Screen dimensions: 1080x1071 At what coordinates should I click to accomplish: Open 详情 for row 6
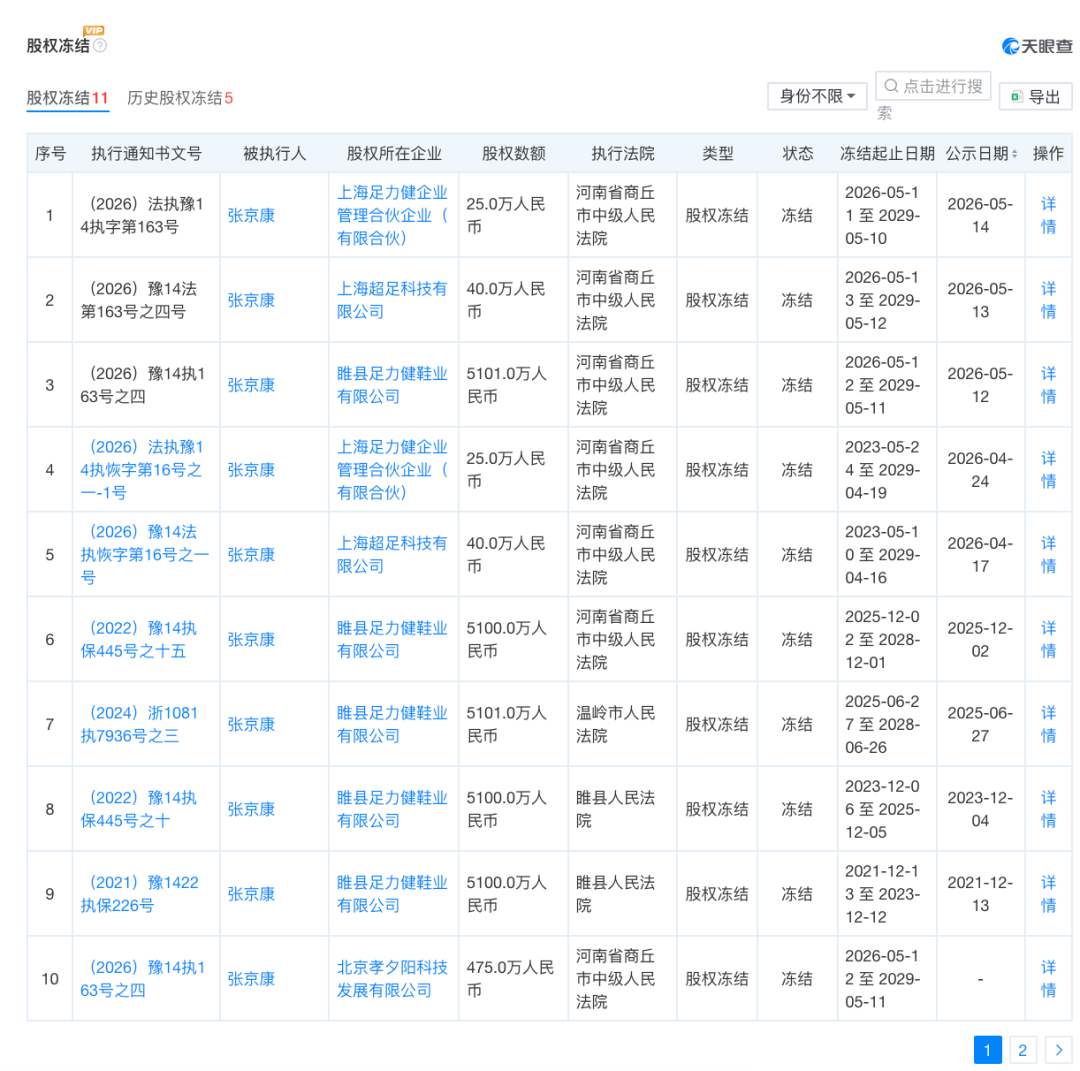point(1048,638)
